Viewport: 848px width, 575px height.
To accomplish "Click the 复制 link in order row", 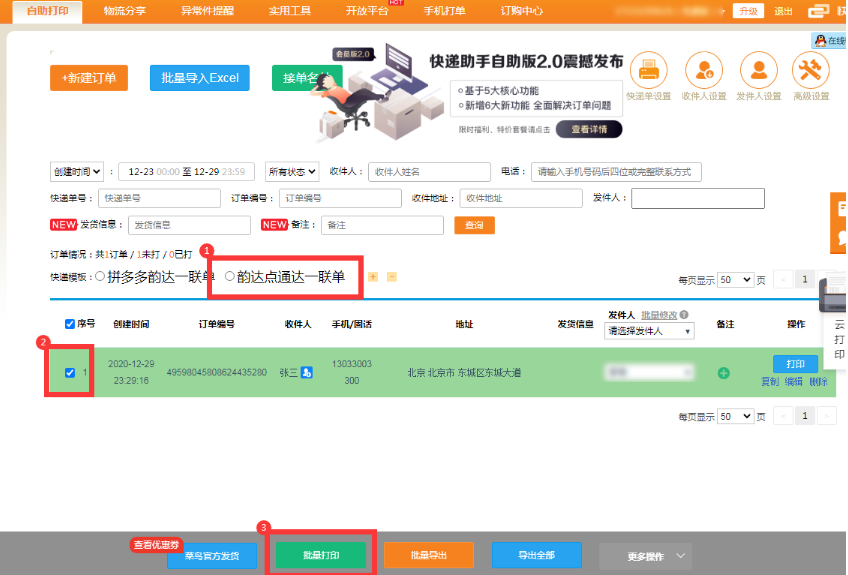I will pos(770,382).
